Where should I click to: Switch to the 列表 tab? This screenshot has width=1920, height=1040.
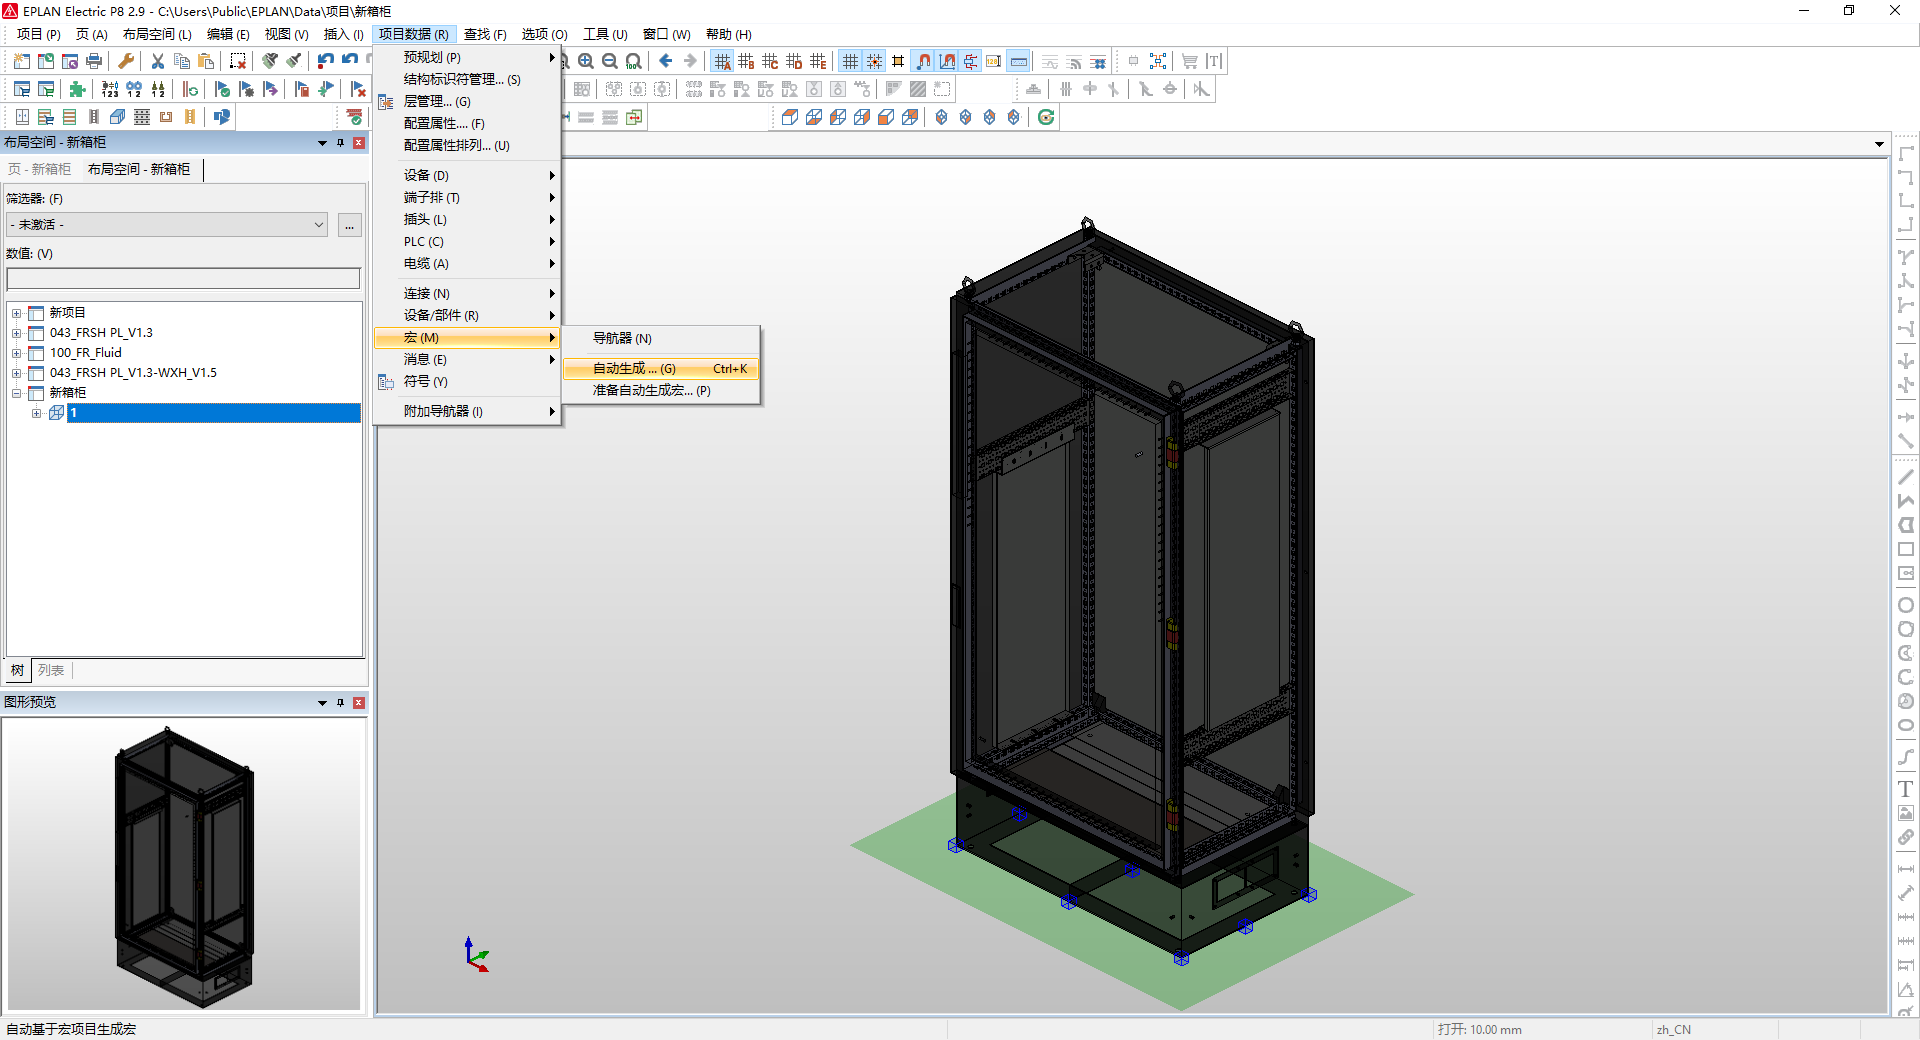(x=52, y=670)
